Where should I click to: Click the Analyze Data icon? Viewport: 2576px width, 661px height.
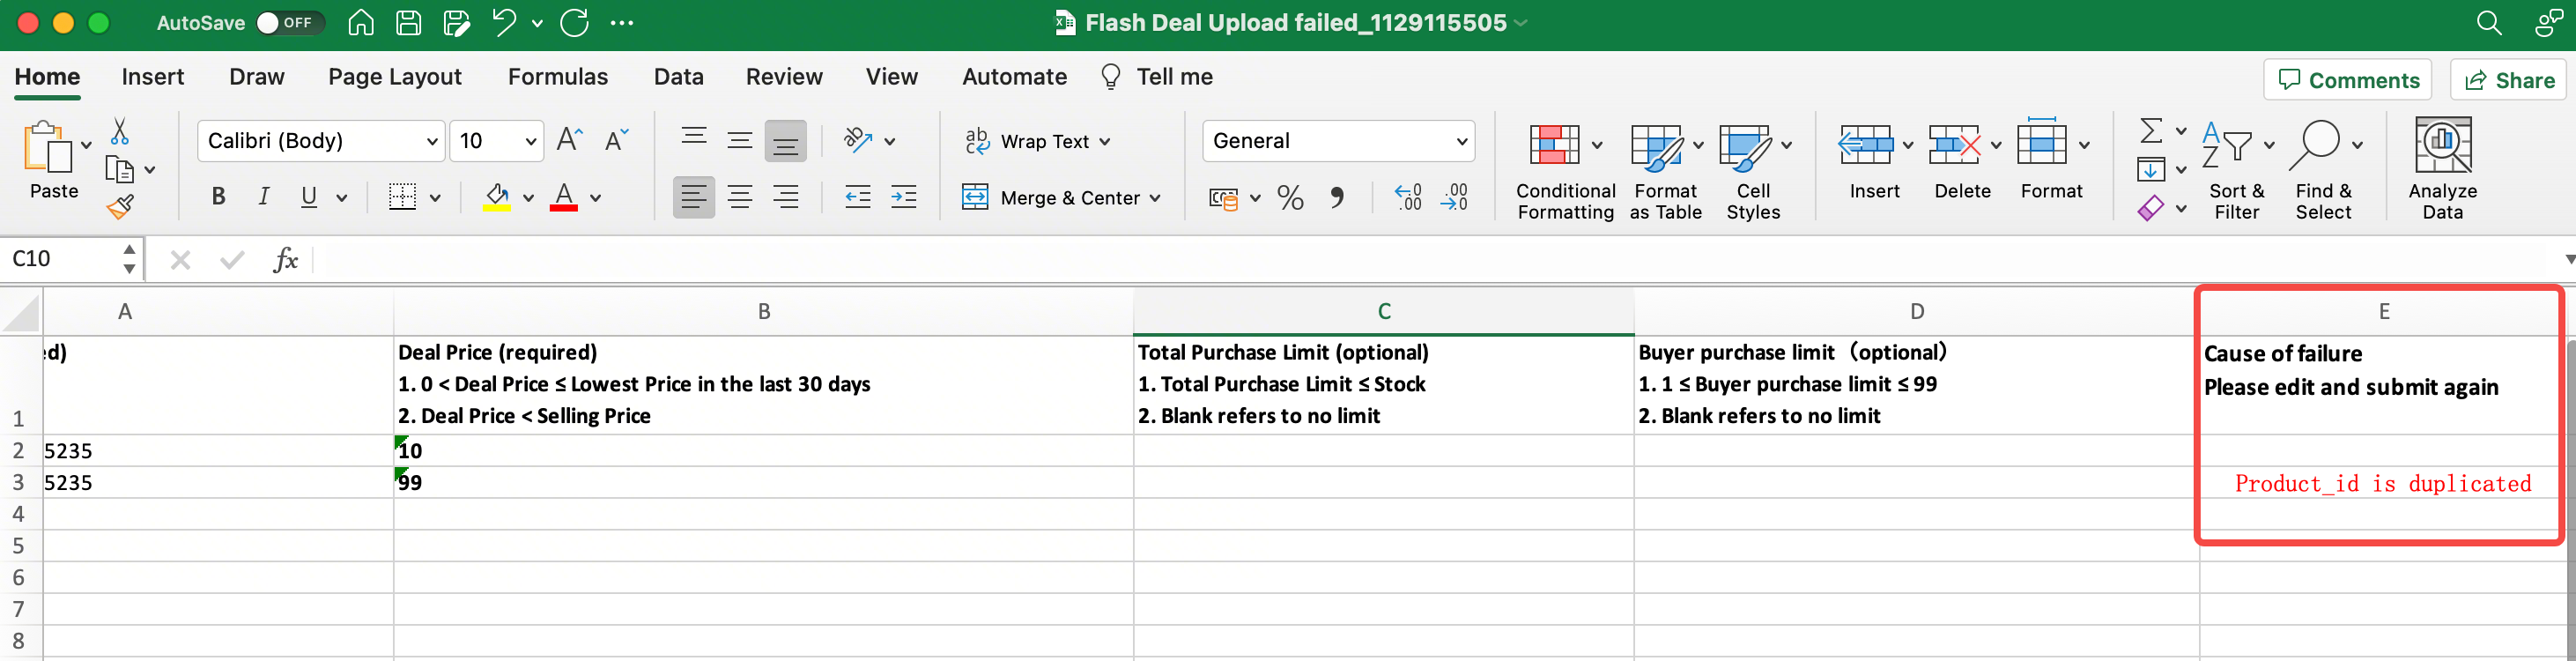(x=2442, y=167)
